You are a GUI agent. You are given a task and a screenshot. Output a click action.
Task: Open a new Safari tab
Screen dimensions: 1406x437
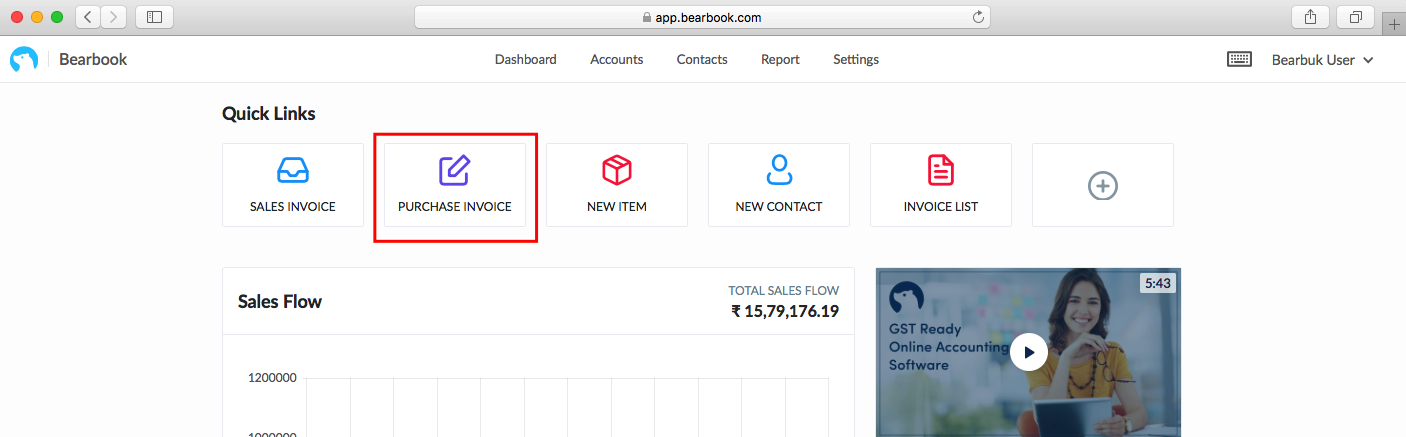[x=1395, y=24]
